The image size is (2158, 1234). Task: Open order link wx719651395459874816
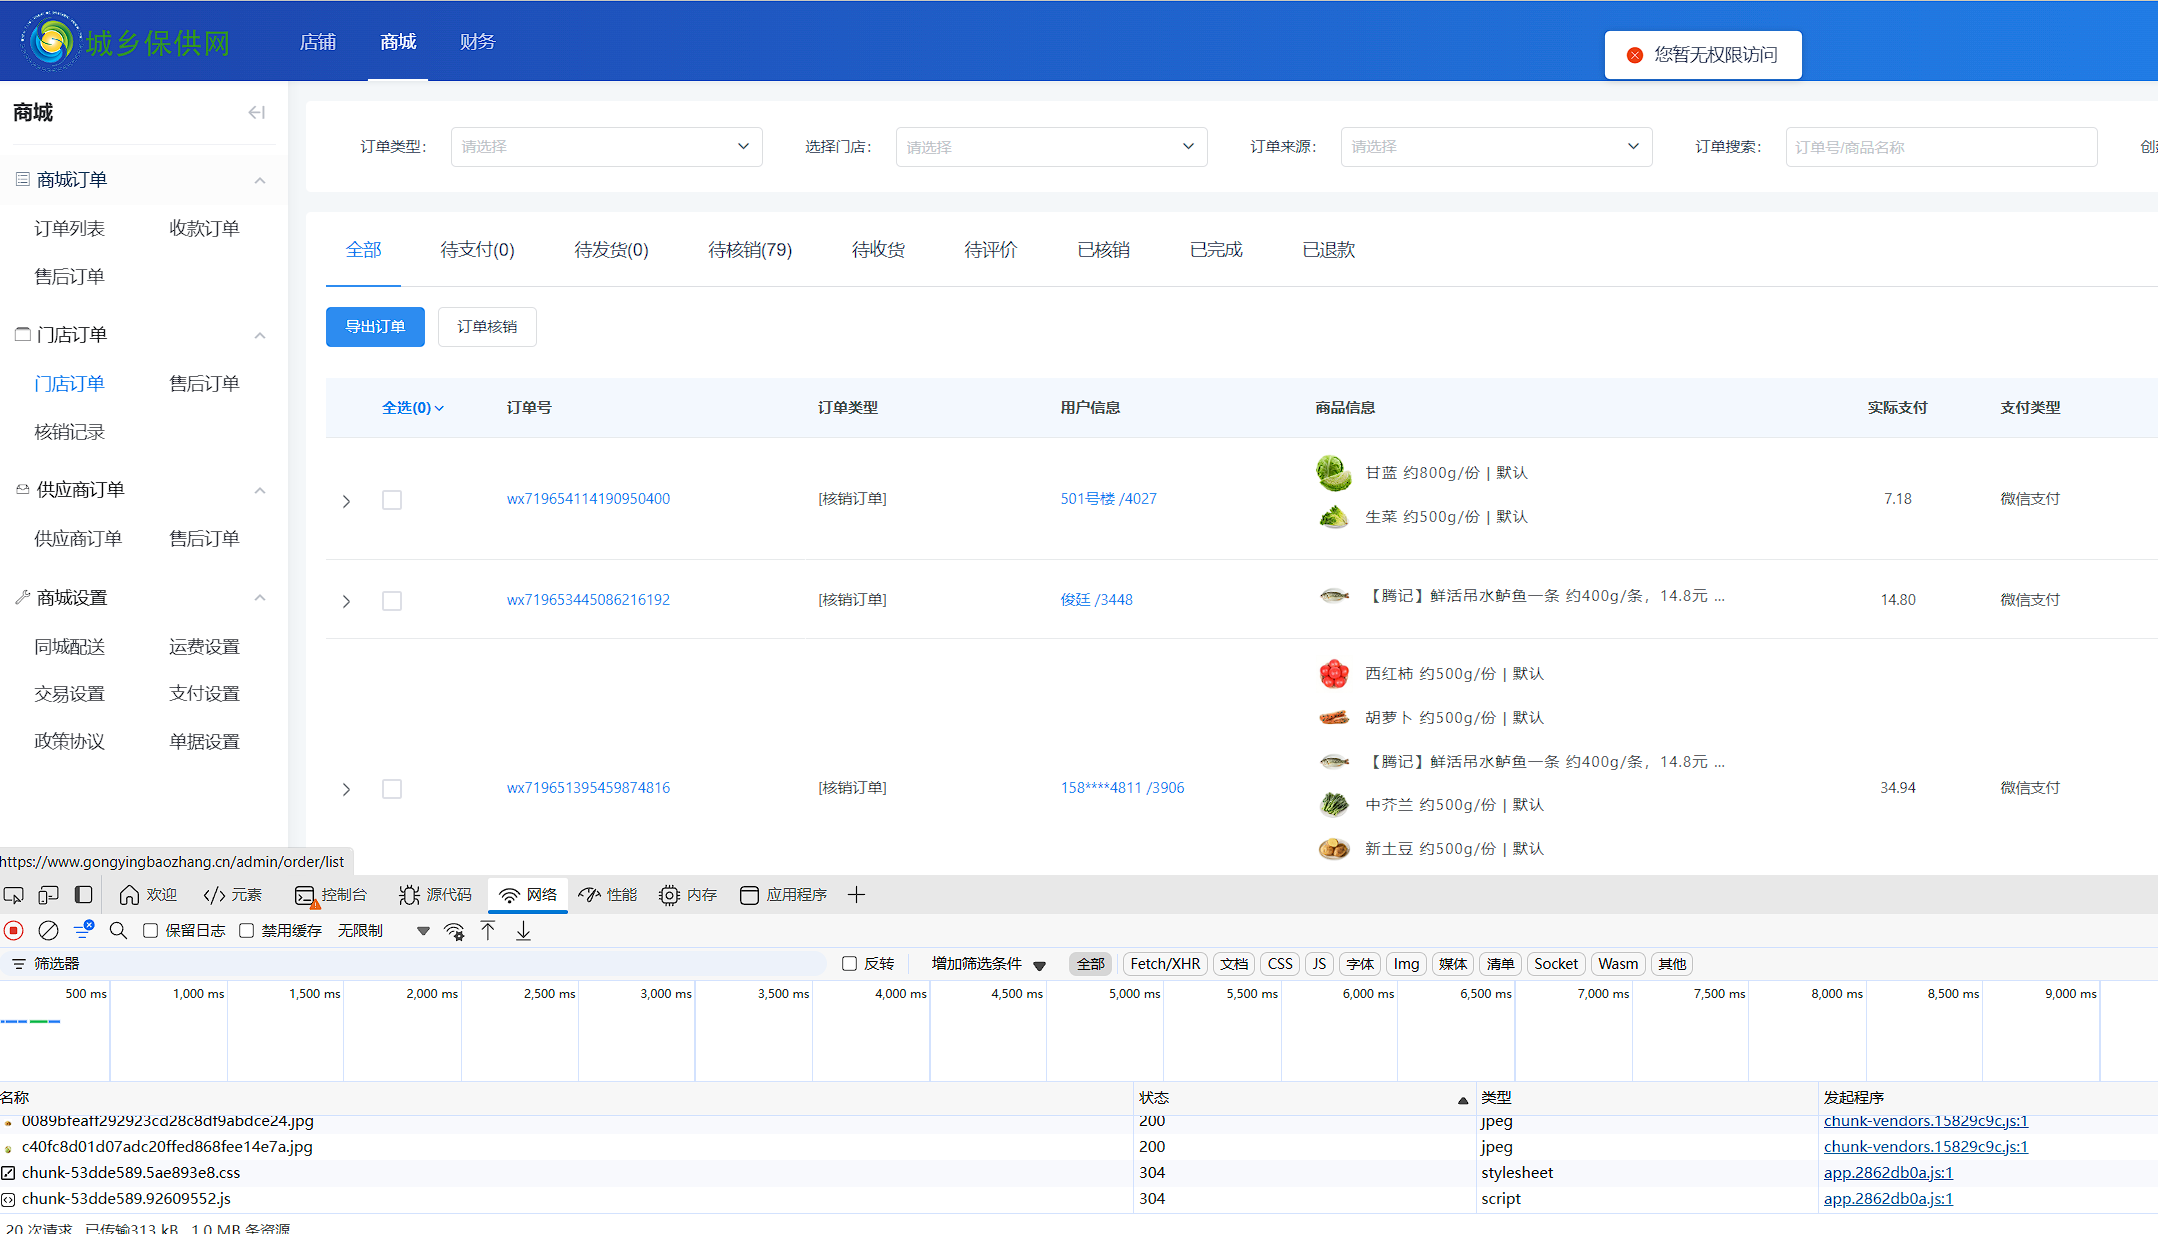tap(588, 788)
